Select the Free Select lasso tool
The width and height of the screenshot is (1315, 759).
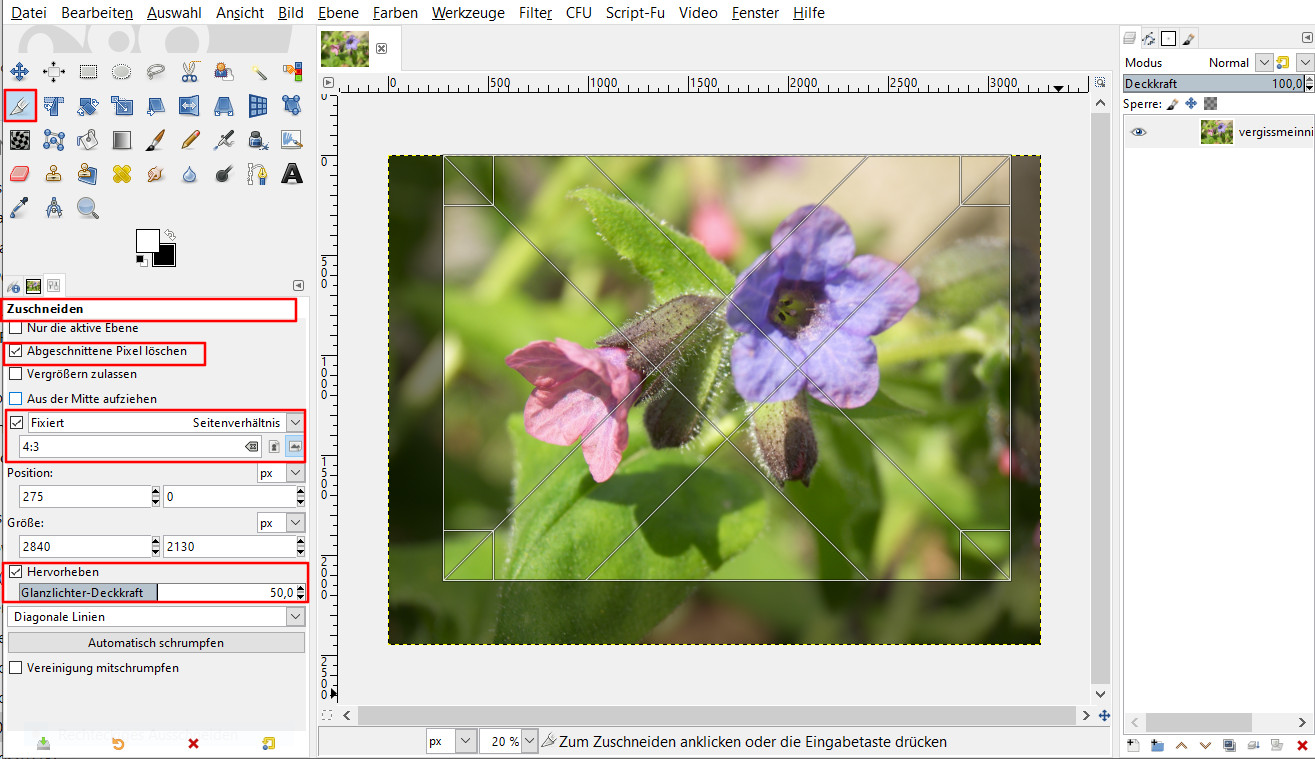(155, 72)
